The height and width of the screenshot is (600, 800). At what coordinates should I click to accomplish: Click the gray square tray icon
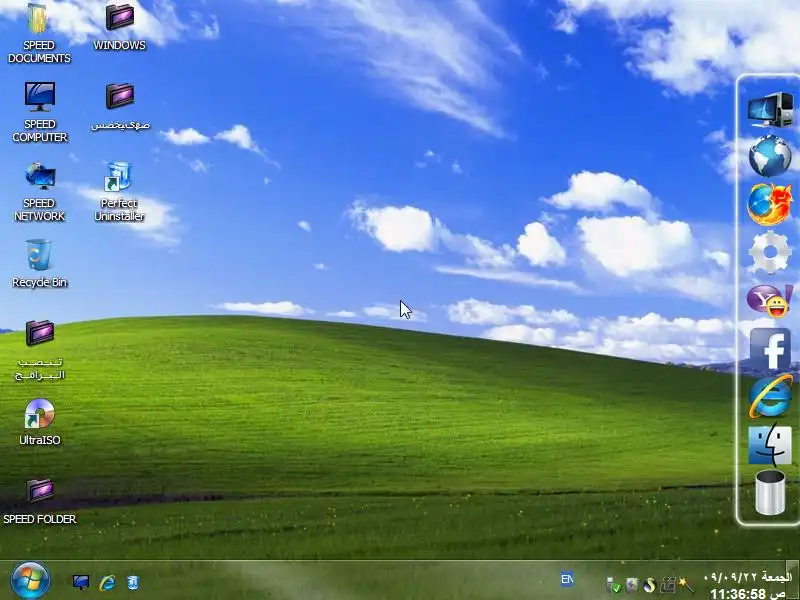pos(632,585)
